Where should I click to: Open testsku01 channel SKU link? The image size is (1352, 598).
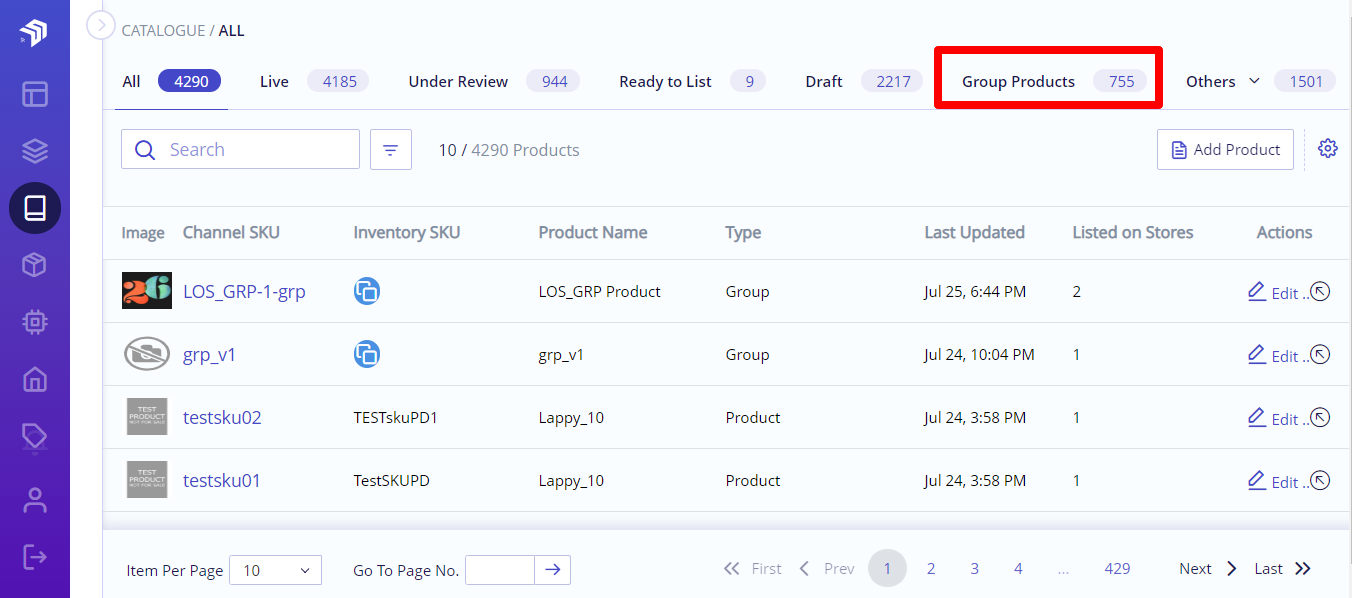[222, 481]
